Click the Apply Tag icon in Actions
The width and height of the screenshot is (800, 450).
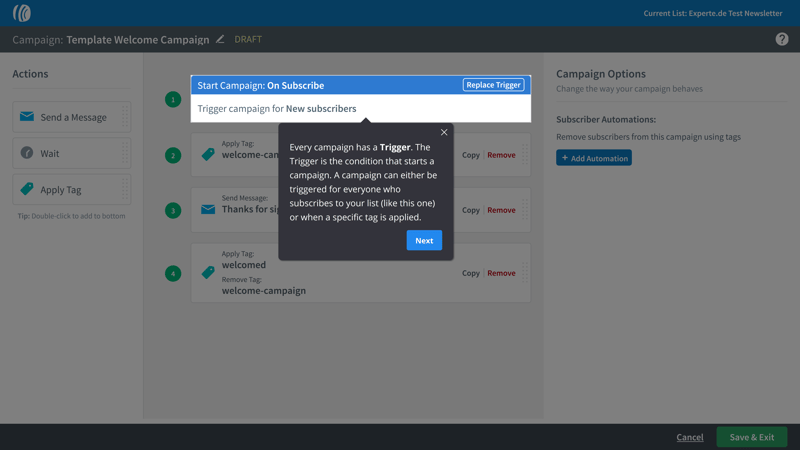pyautogui.click(x=27, y=189)
